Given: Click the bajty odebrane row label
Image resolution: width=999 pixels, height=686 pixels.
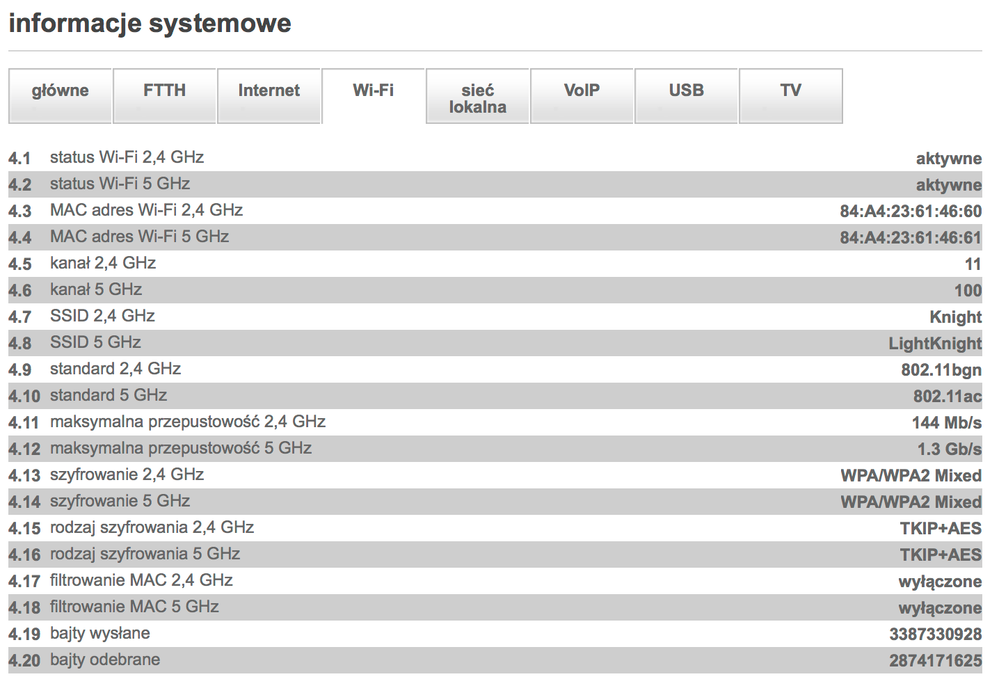Looking at the screenshot, I should 105,660.
